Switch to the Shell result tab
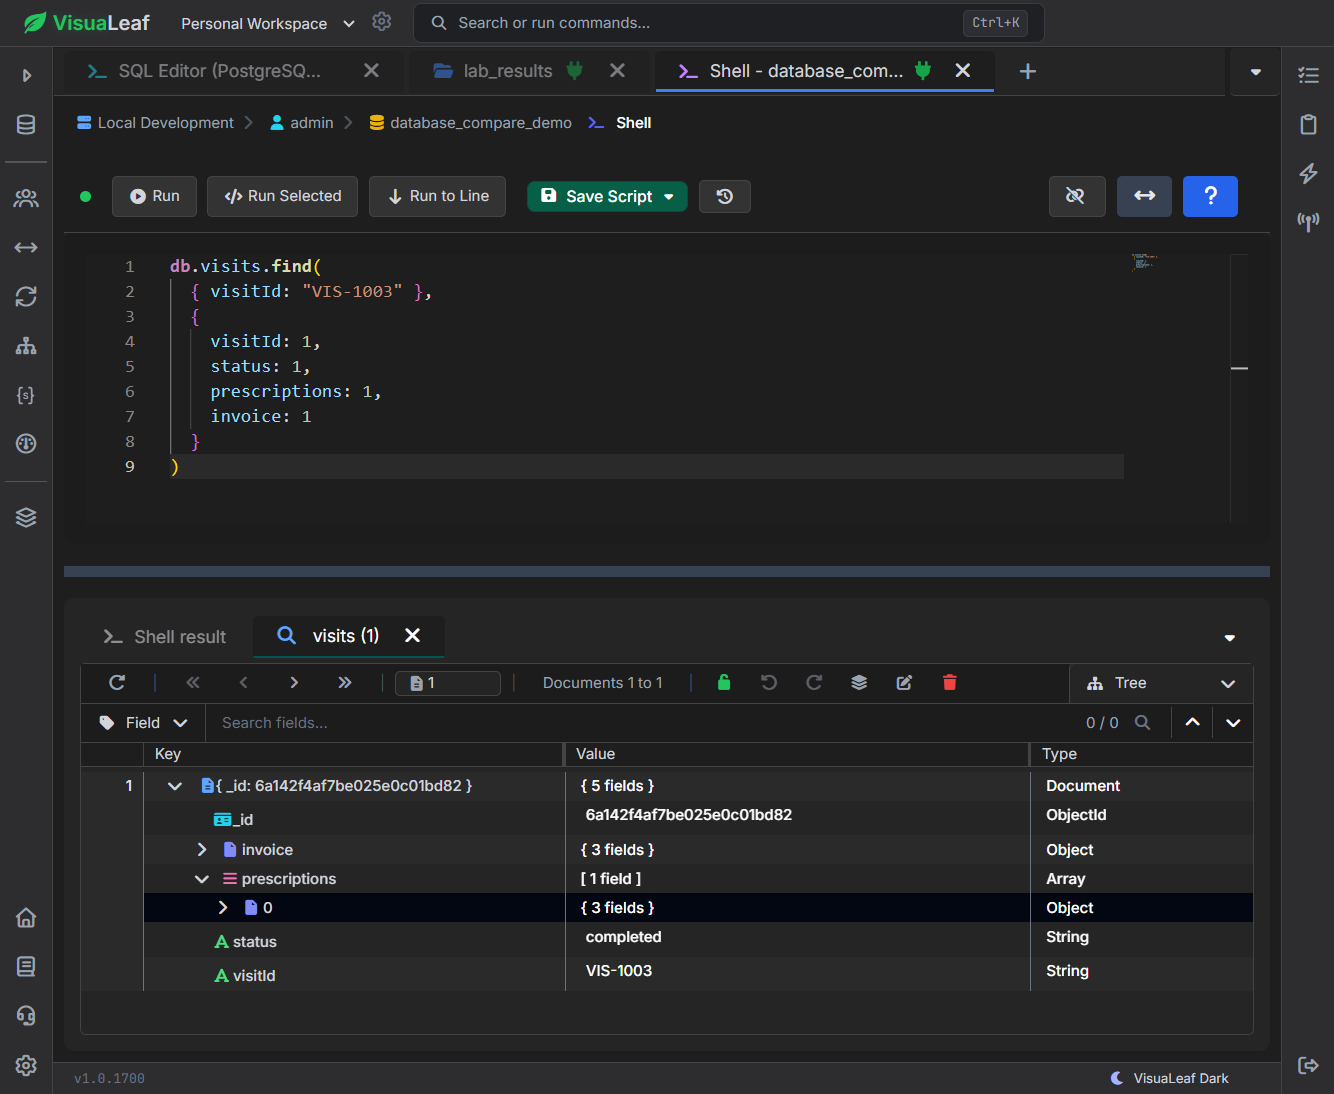This screenshot has height=1094, width=1334. click(166, 637)
